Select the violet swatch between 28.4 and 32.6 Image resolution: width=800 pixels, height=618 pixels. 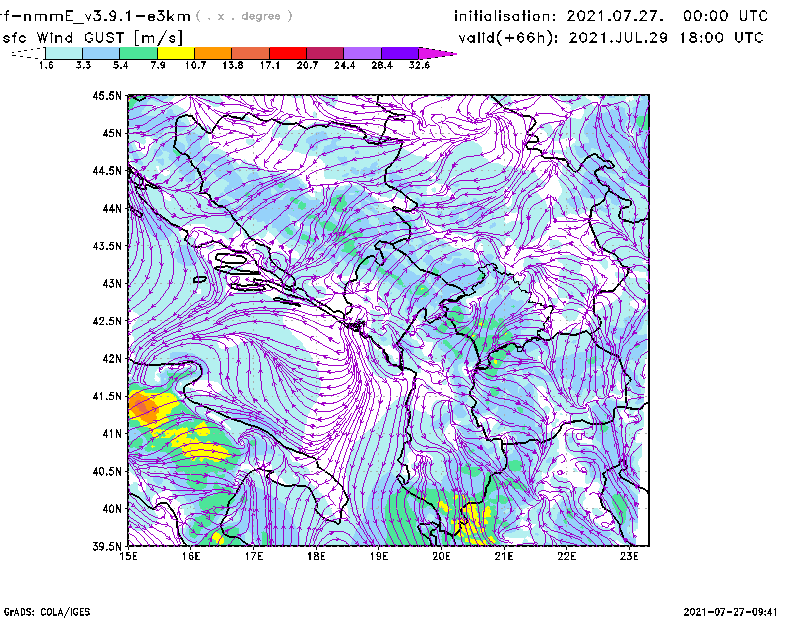(399, 53)
